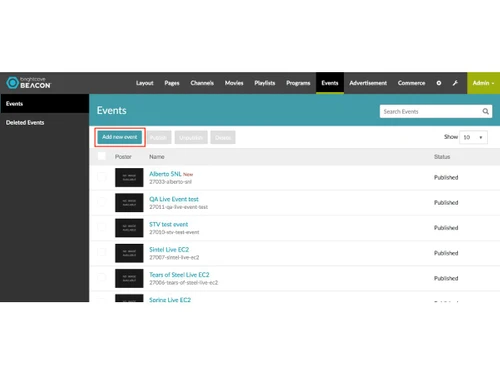
Task: Open the Alberto SNL event link
Action: [x=165, y=174]
